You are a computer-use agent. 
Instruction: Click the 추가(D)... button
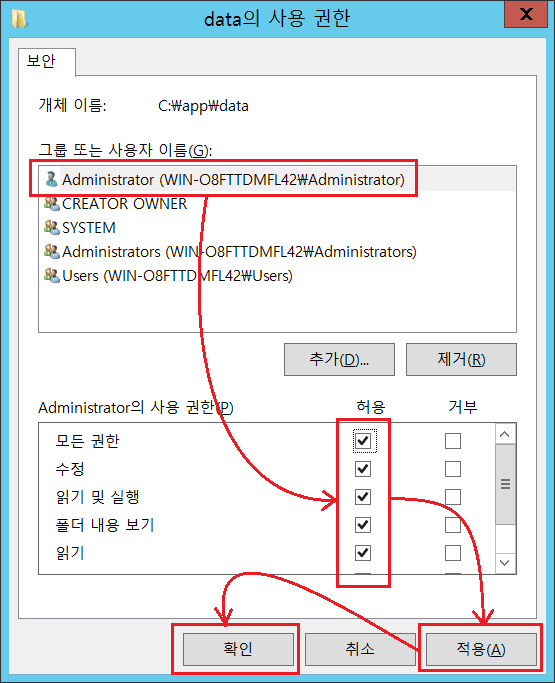pyautogui.click(x=339, y=359)
